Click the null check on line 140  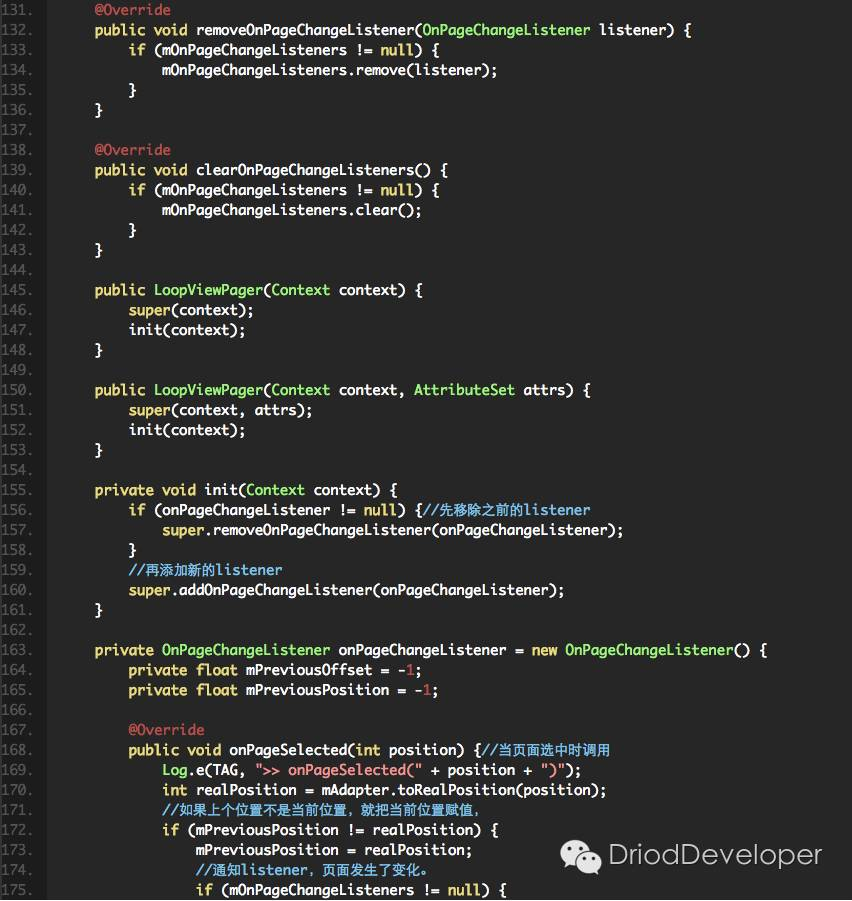coord(284,190)
